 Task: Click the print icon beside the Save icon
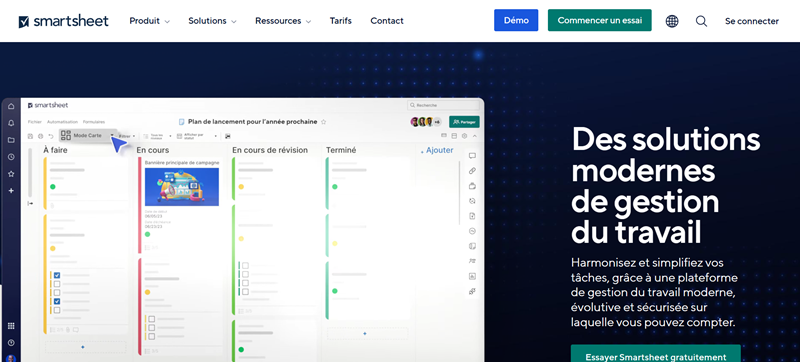pyautogui.click(x=40, y=136)
